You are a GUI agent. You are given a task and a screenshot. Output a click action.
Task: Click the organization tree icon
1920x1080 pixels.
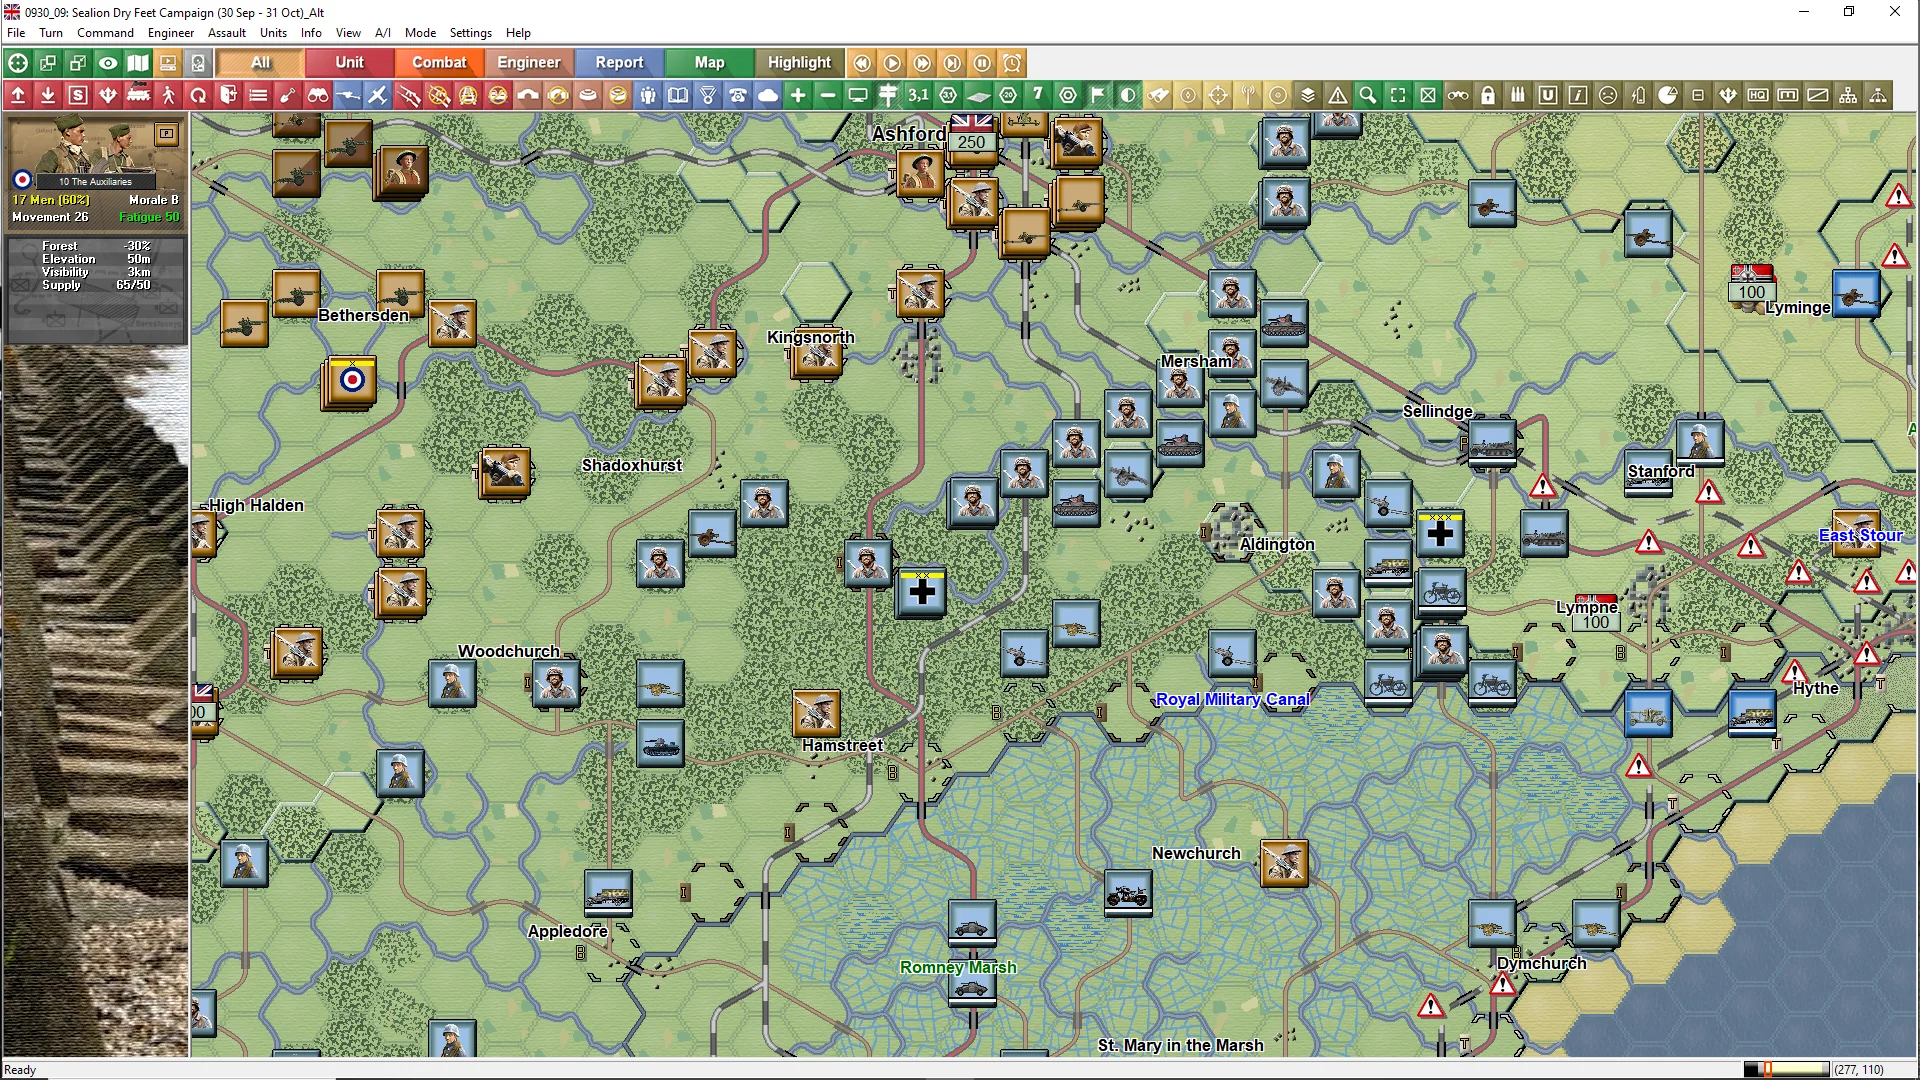tap(1848, 96)
